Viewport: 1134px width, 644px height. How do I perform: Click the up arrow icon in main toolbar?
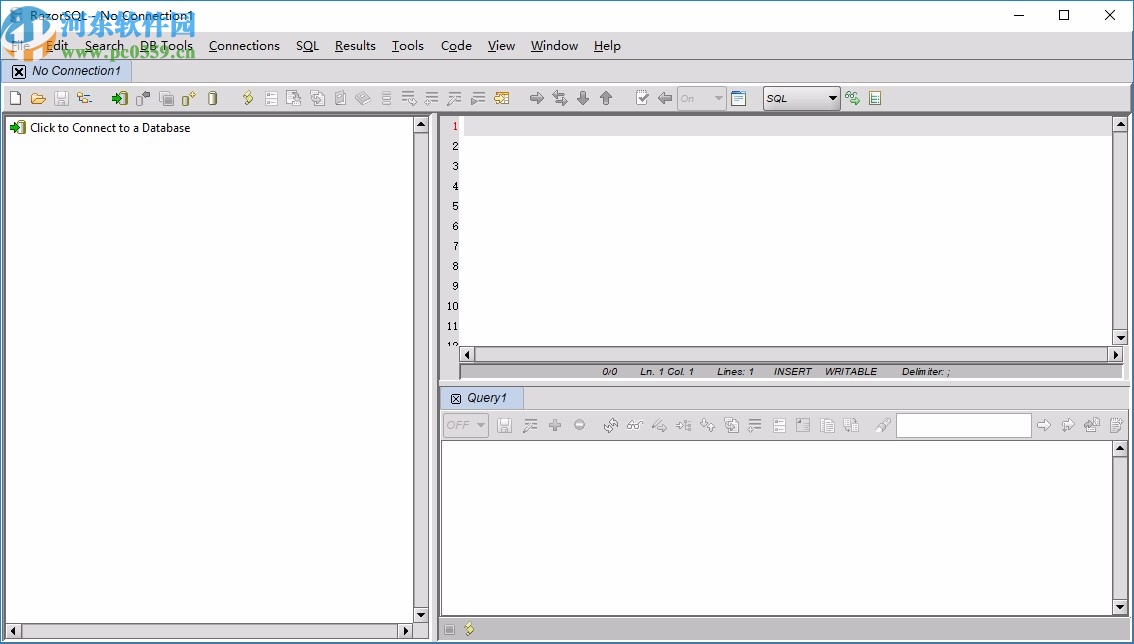(x=605, y=98)
